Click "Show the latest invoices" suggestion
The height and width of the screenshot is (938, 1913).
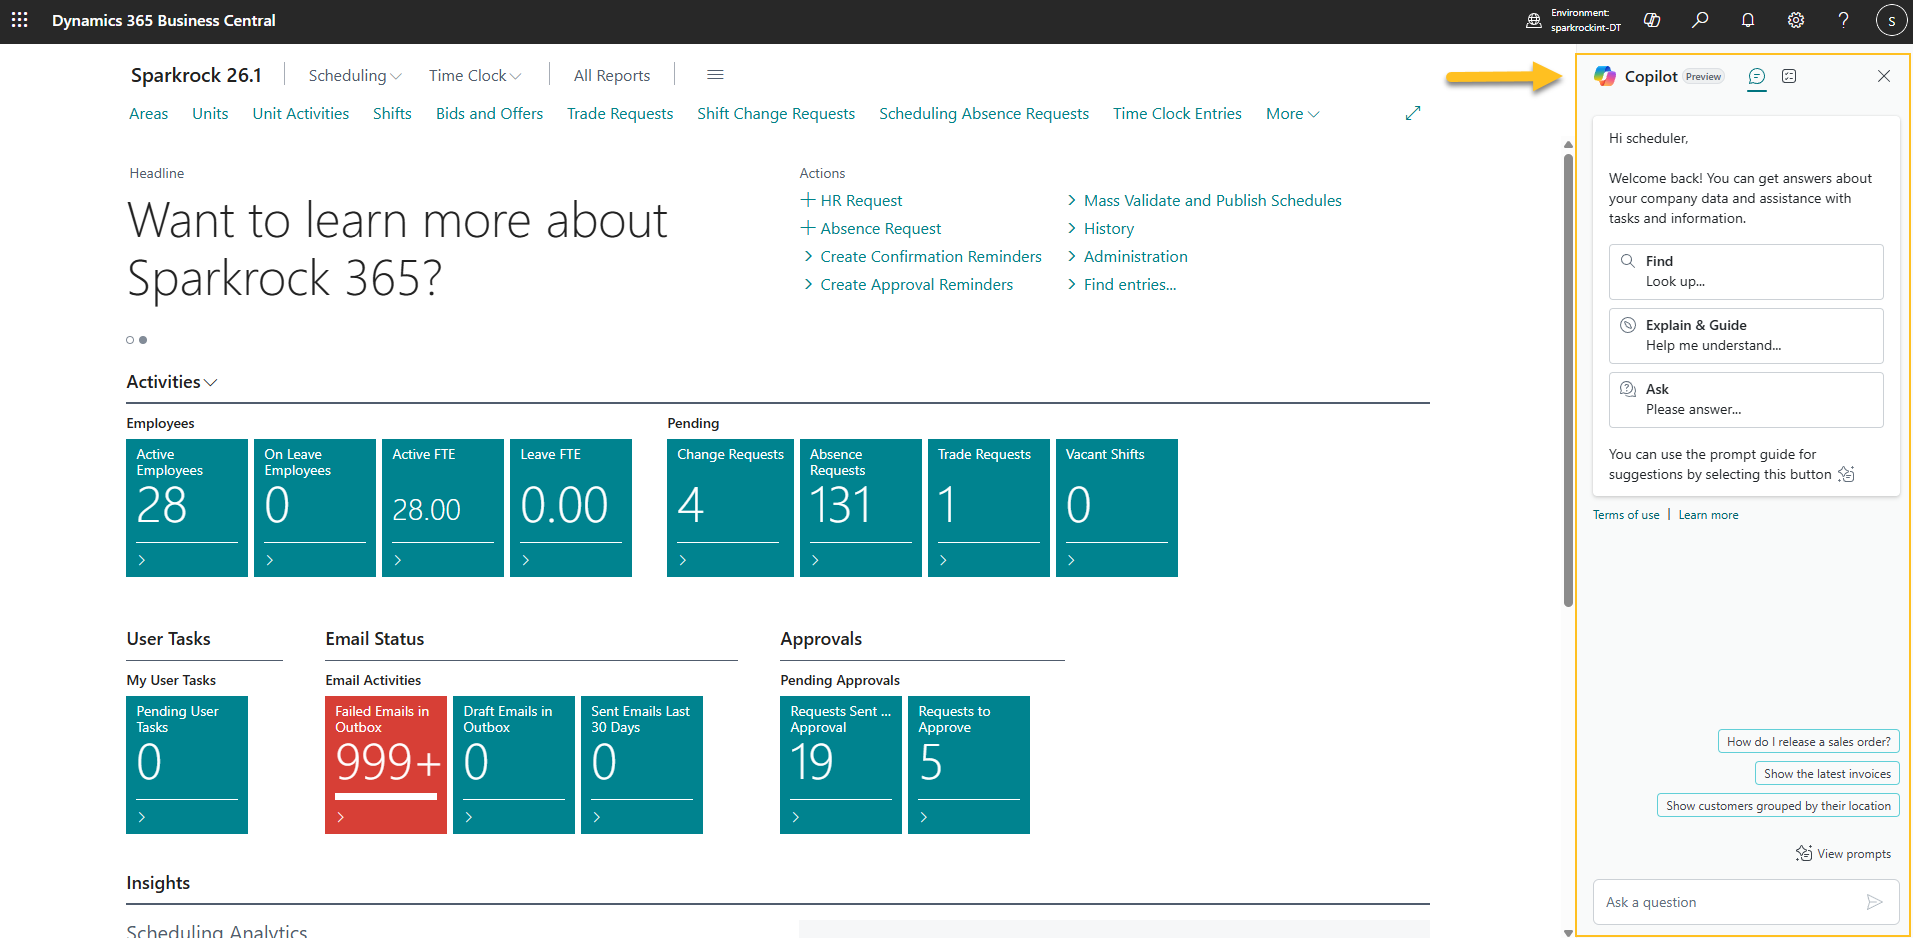point(1826,774)
